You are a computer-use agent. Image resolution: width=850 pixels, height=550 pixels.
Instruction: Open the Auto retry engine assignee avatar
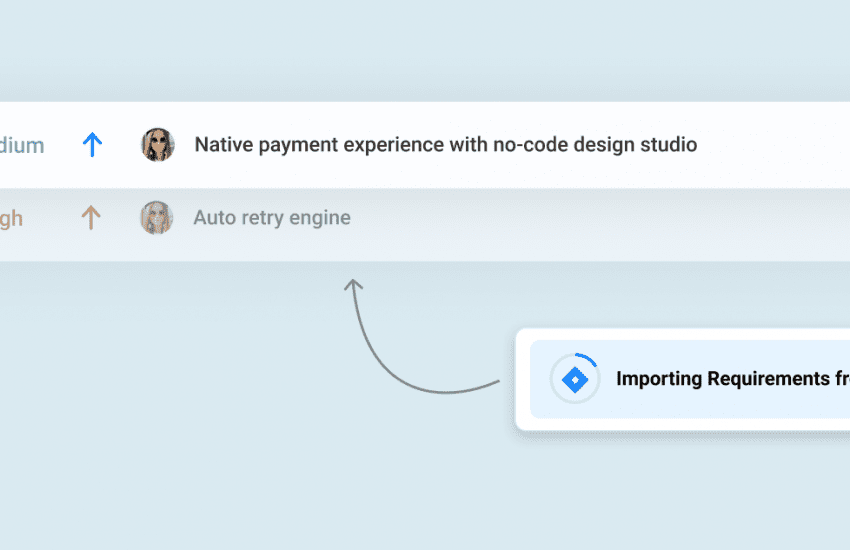pyautogui.click(x=157, y=218)
